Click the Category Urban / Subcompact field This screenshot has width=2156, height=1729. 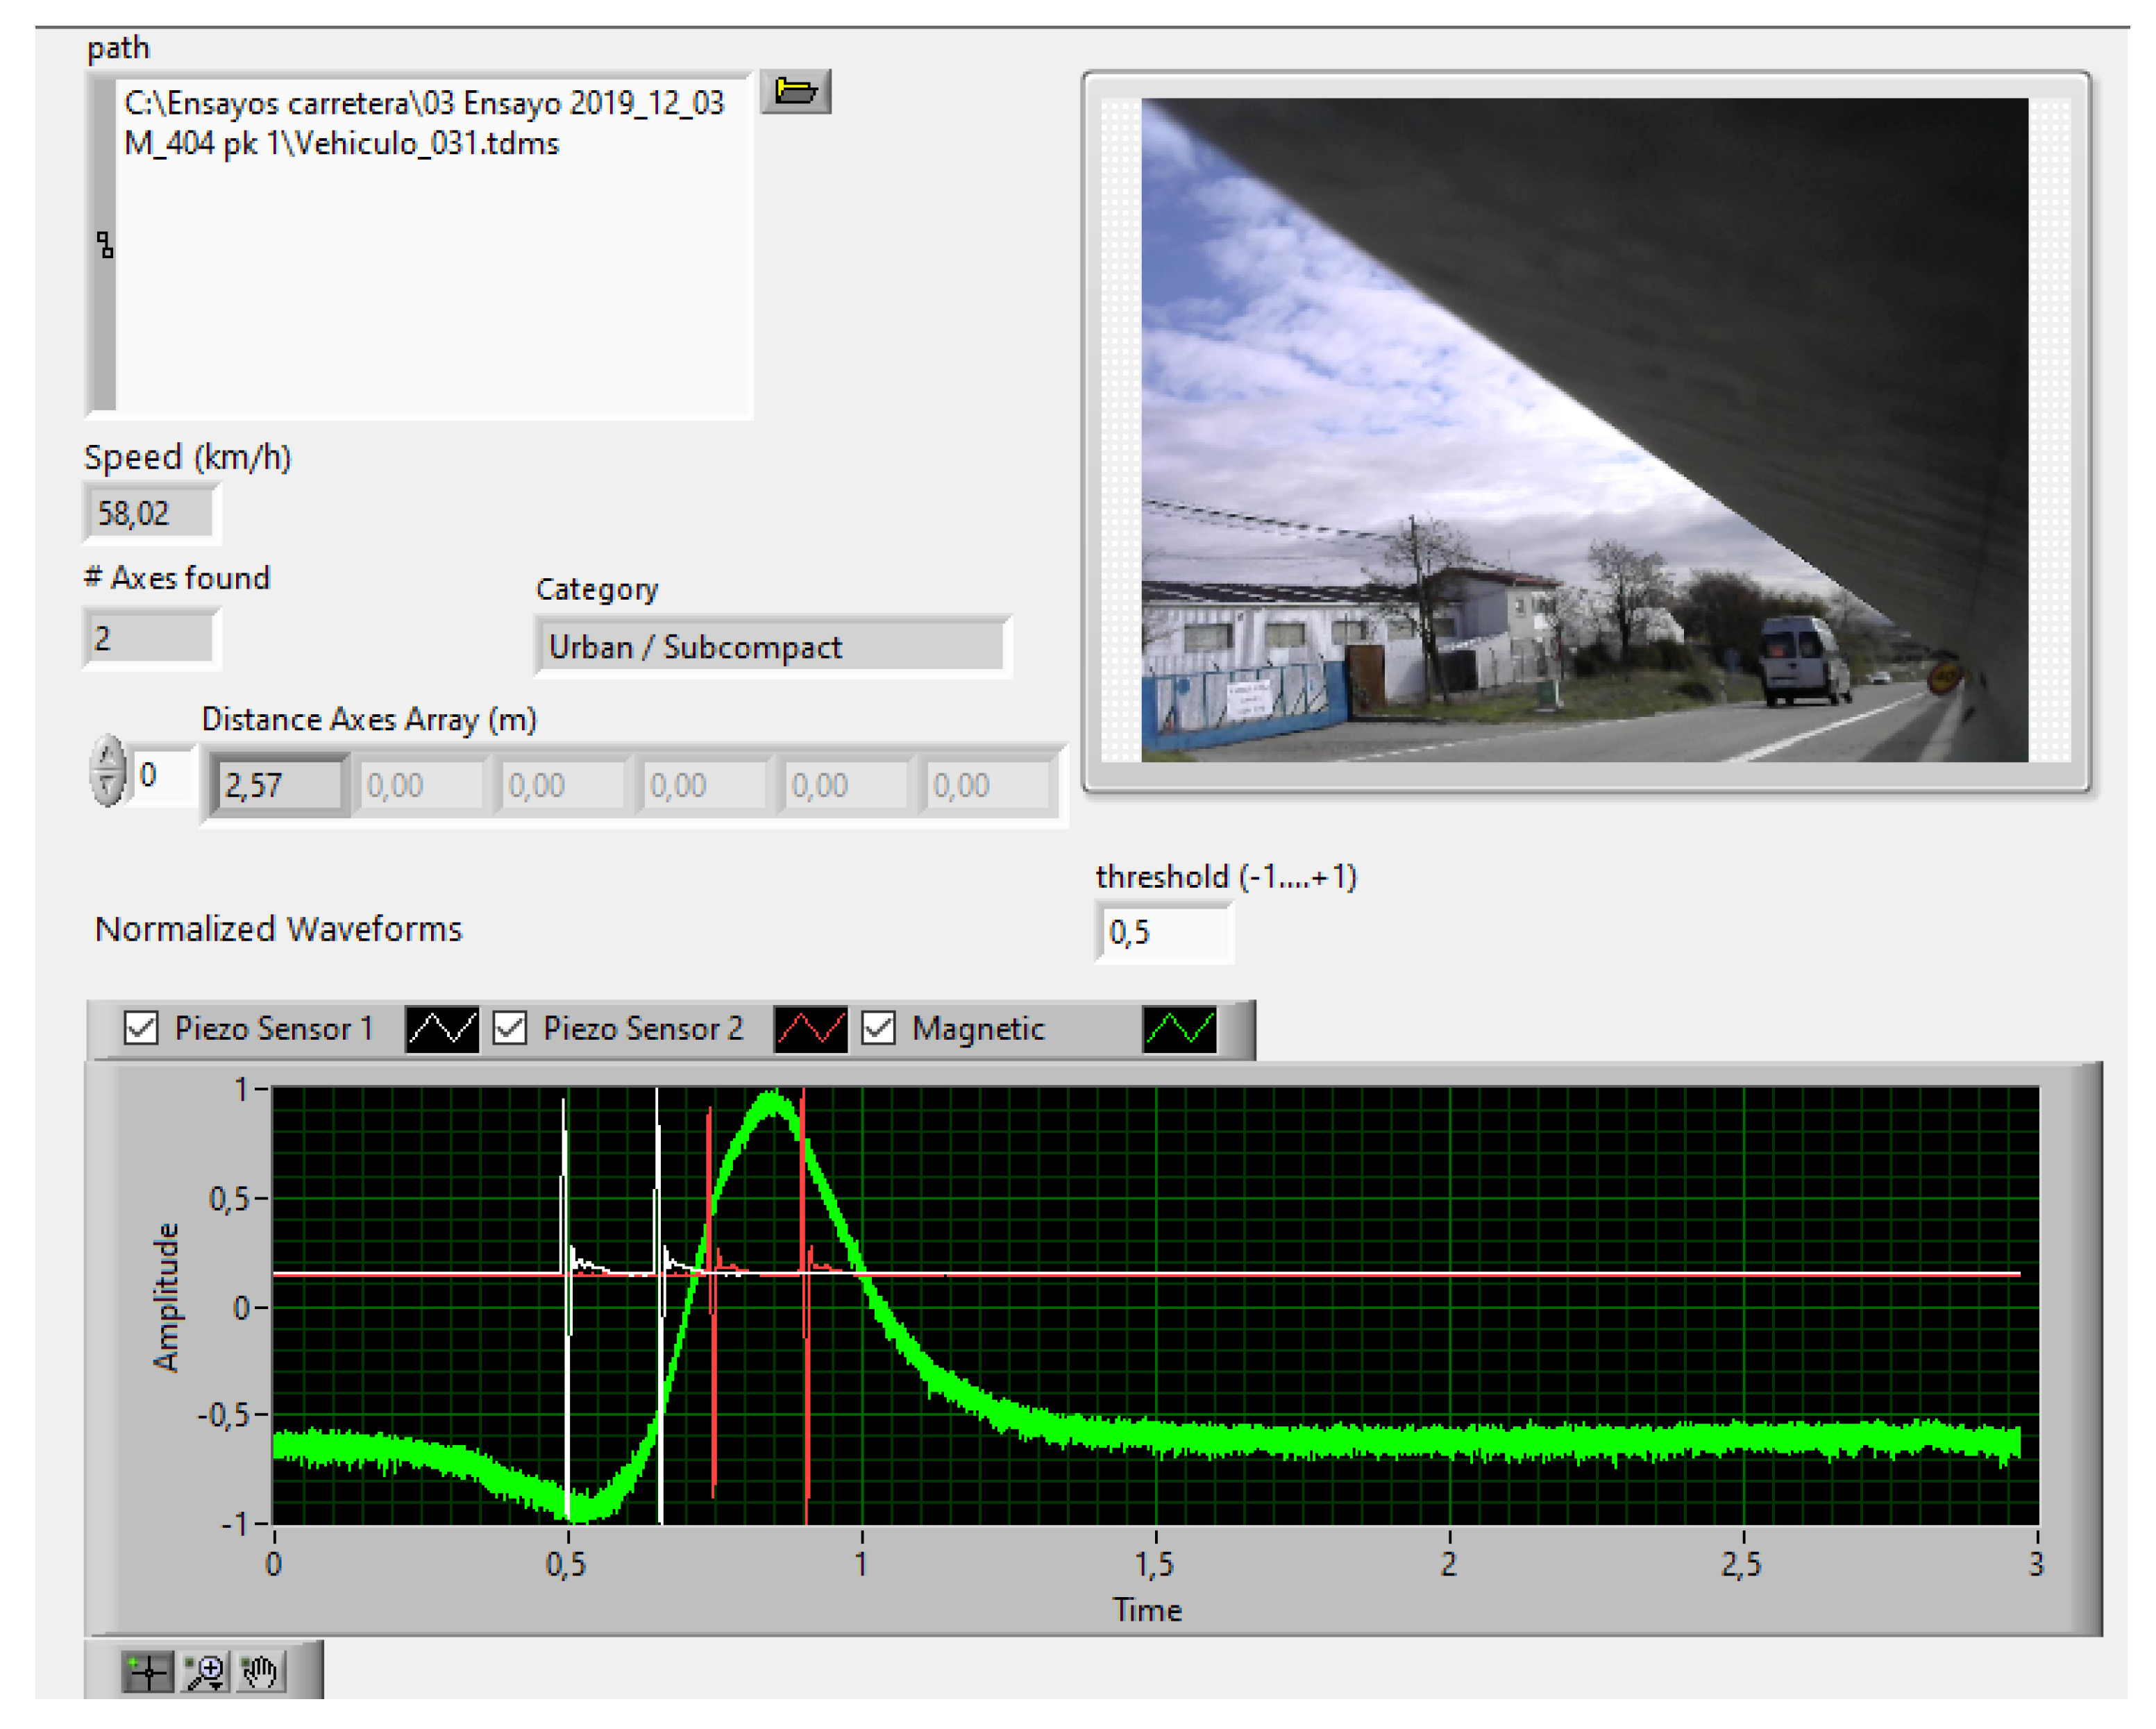coord(772,647)
